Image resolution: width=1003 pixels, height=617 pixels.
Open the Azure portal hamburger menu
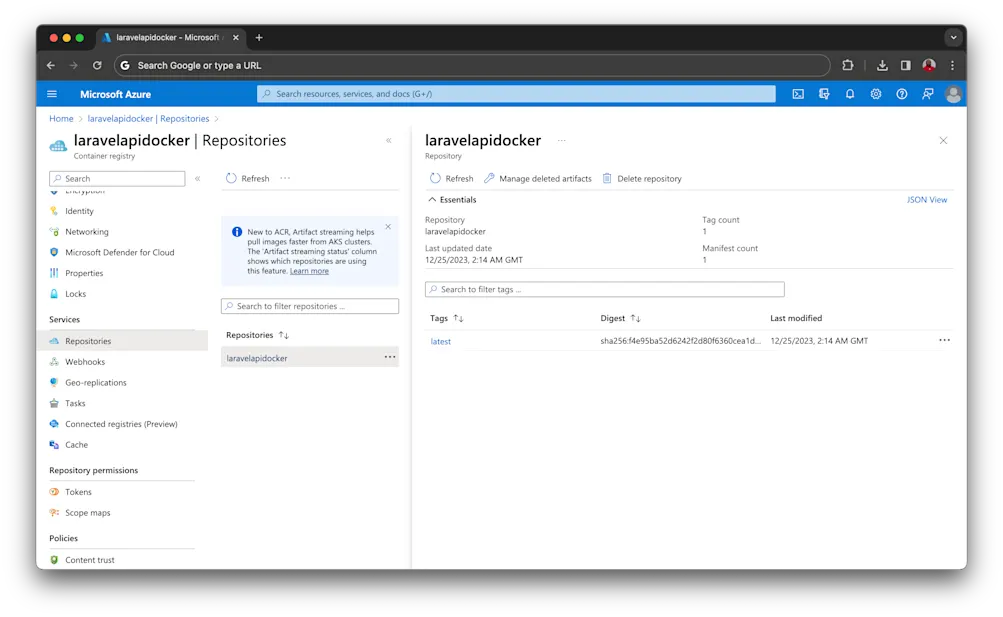52,94
